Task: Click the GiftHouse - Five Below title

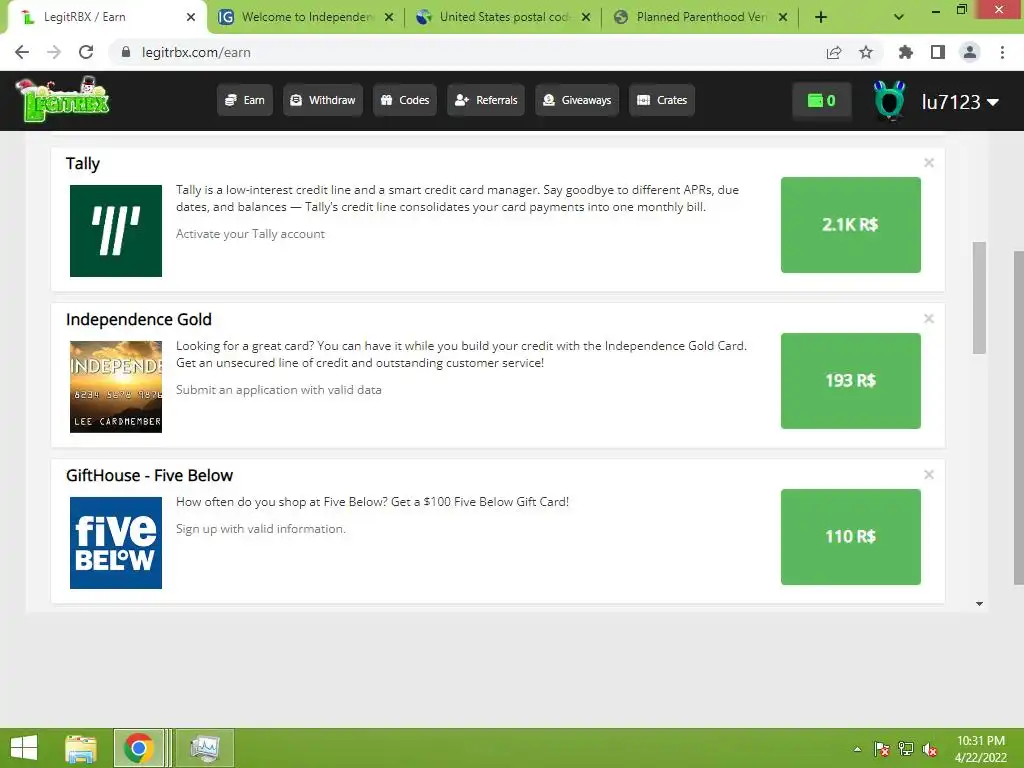Action: pyautogui.click(x=150, y=475)
